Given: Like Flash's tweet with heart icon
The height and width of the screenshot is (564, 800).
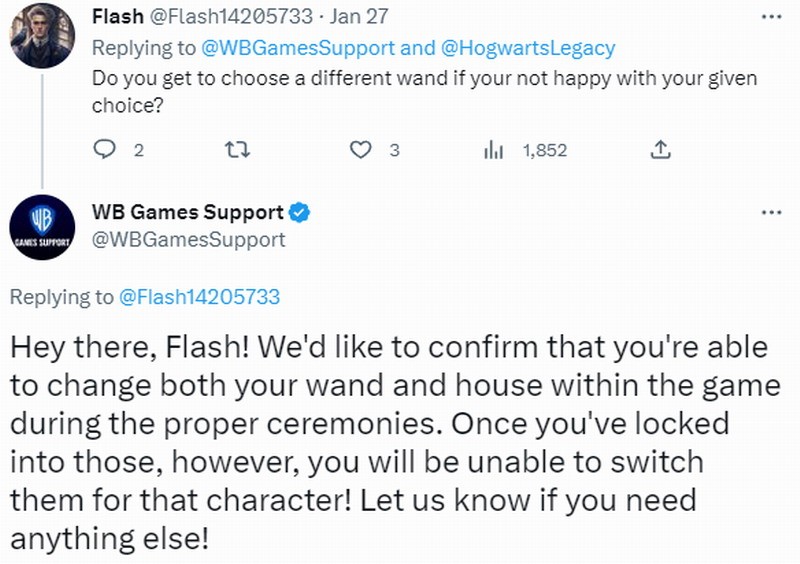Looking at the screenshot, I should [361, 150].
